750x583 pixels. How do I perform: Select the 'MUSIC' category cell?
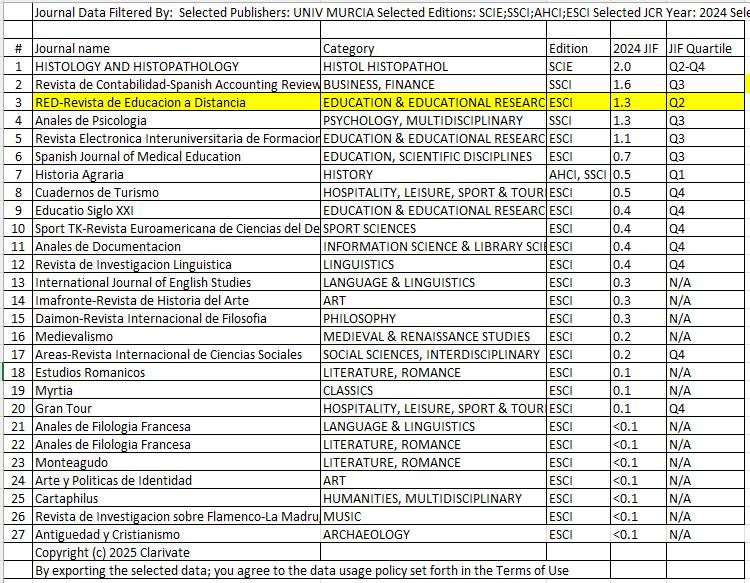(x=433, y=517)
